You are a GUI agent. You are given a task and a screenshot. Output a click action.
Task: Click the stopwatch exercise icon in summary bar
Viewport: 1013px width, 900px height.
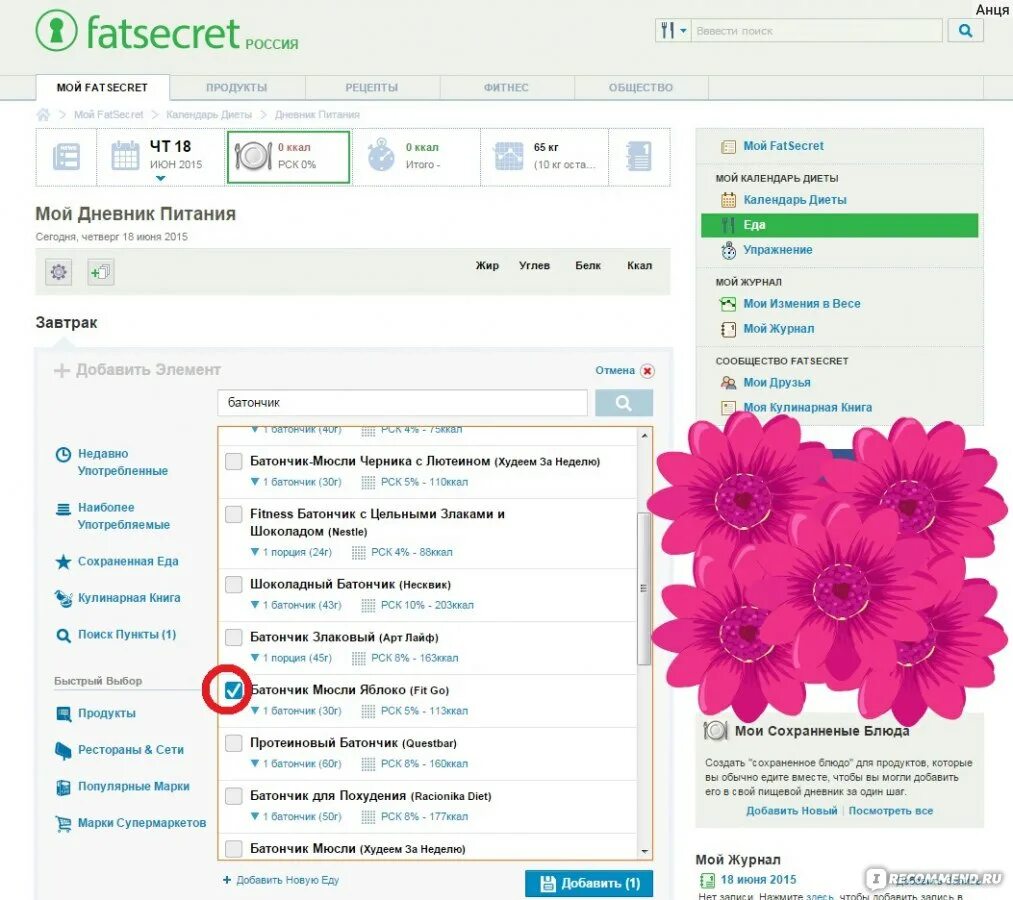381,154
